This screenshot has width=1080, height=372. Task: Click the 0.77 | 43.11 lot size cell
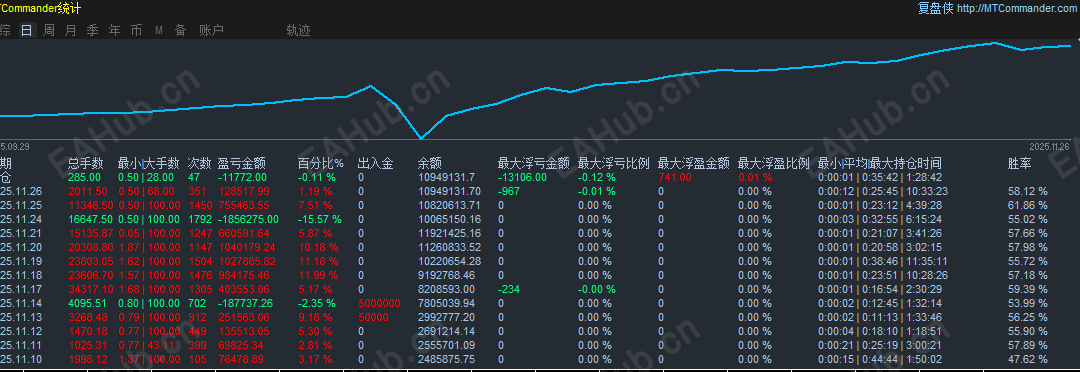coord(146,345)
